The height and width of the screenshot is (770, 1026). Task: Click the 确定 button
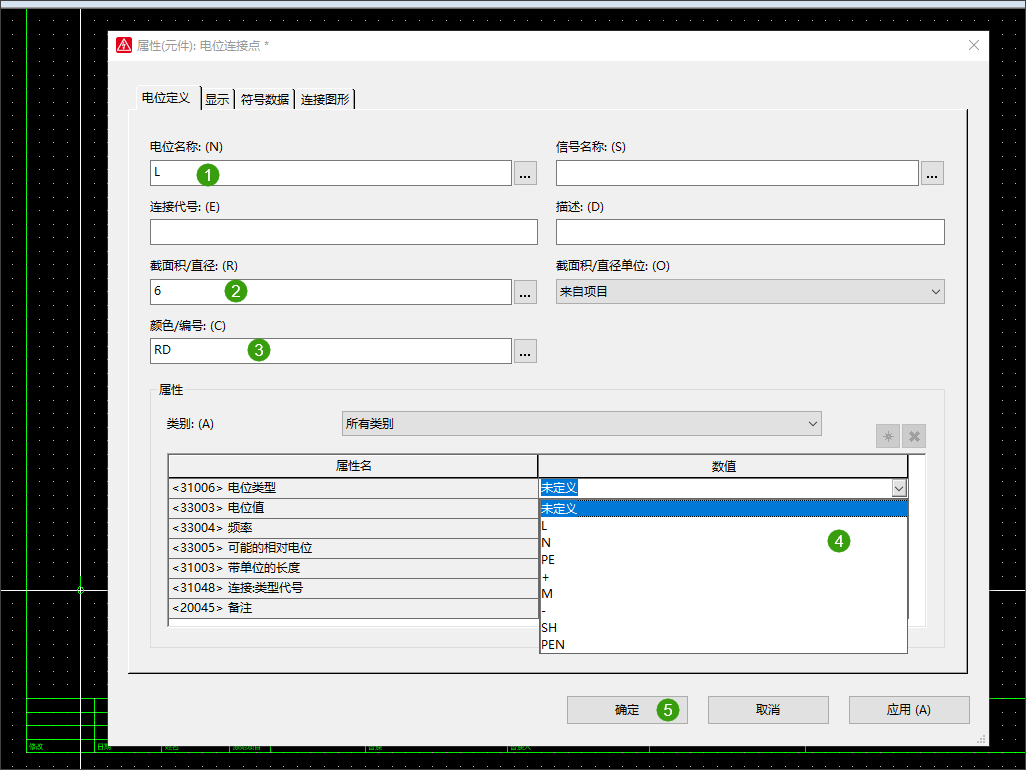pyautogui.click(x=627, y=710)
